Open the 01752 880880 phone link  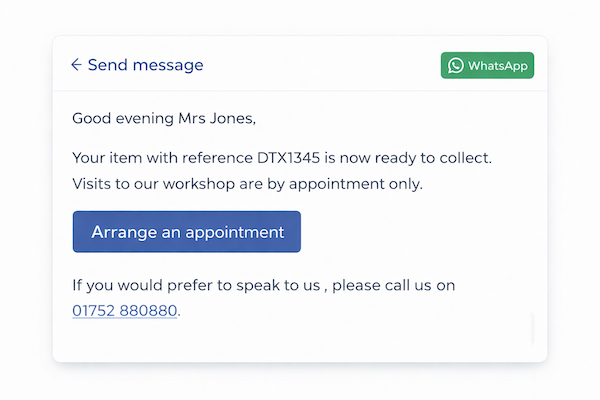(125, 310)
